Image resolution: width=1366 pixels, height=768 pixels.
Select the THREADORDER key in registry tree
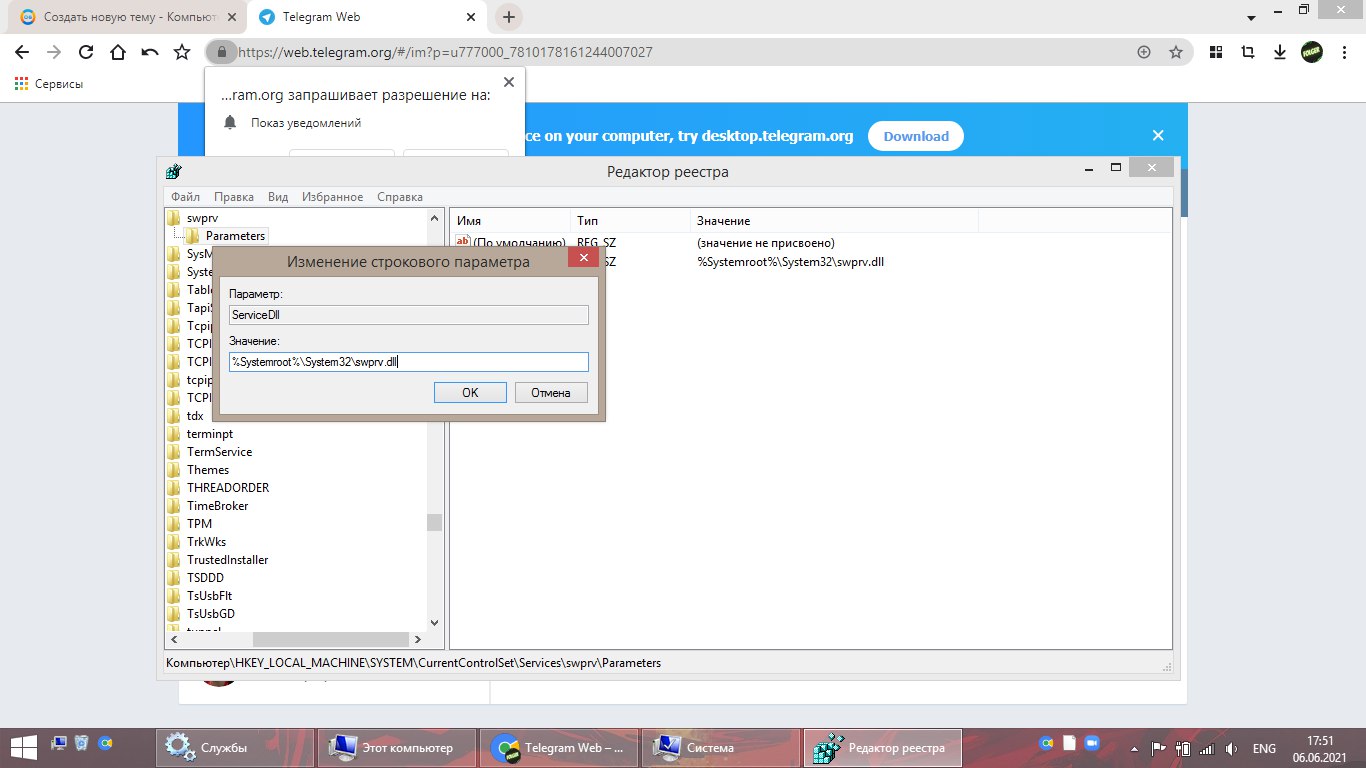[x=228, y=488]
